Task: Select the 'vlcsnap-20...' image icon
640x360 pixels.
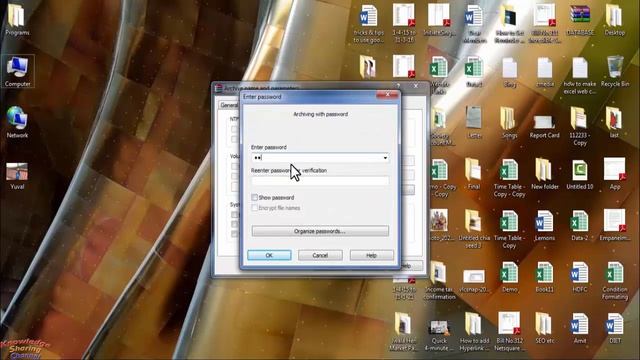Action: point(474,280)
